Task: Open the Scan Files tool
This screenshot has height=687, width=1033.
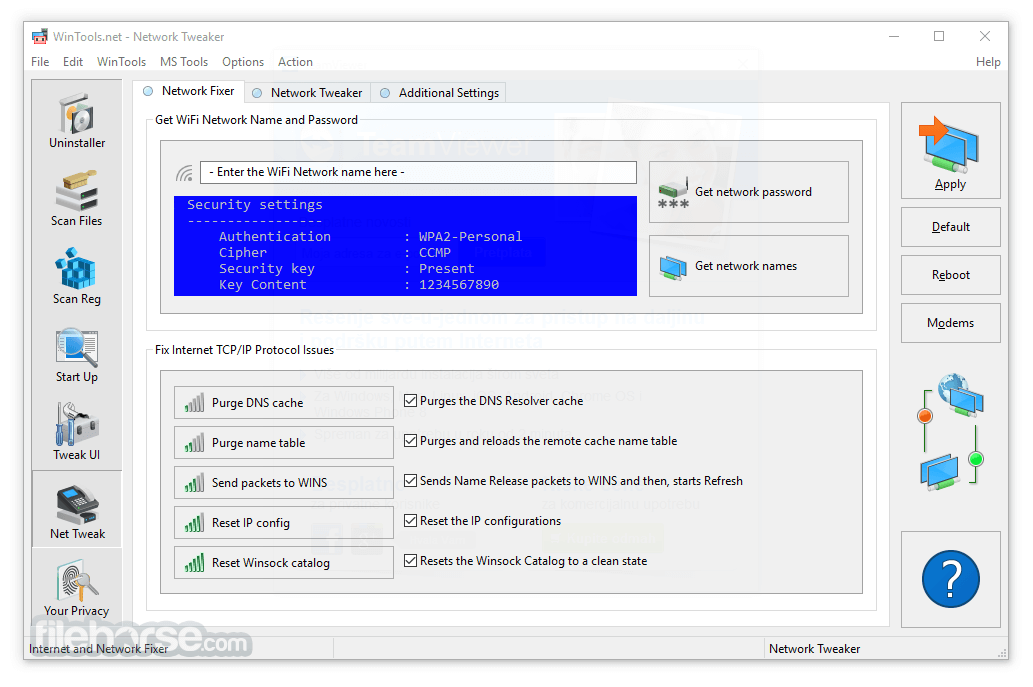Action: (76, 199)
